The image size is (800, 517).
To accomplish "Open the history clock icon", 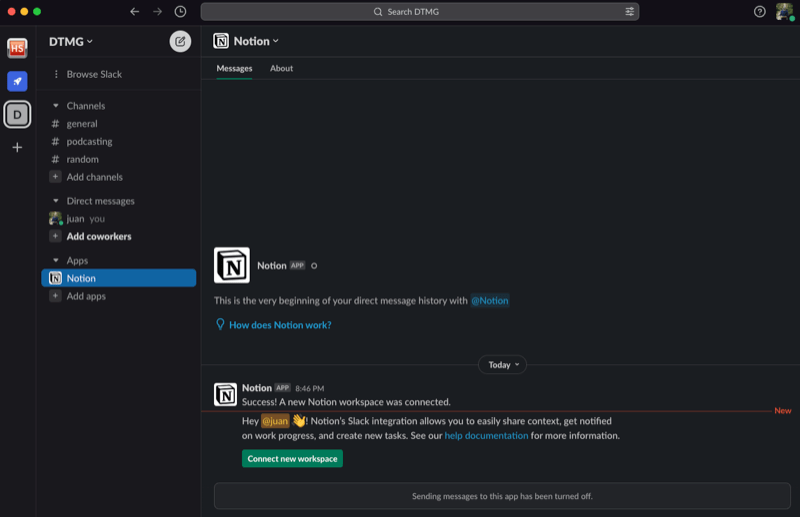I will pos(180,11).
